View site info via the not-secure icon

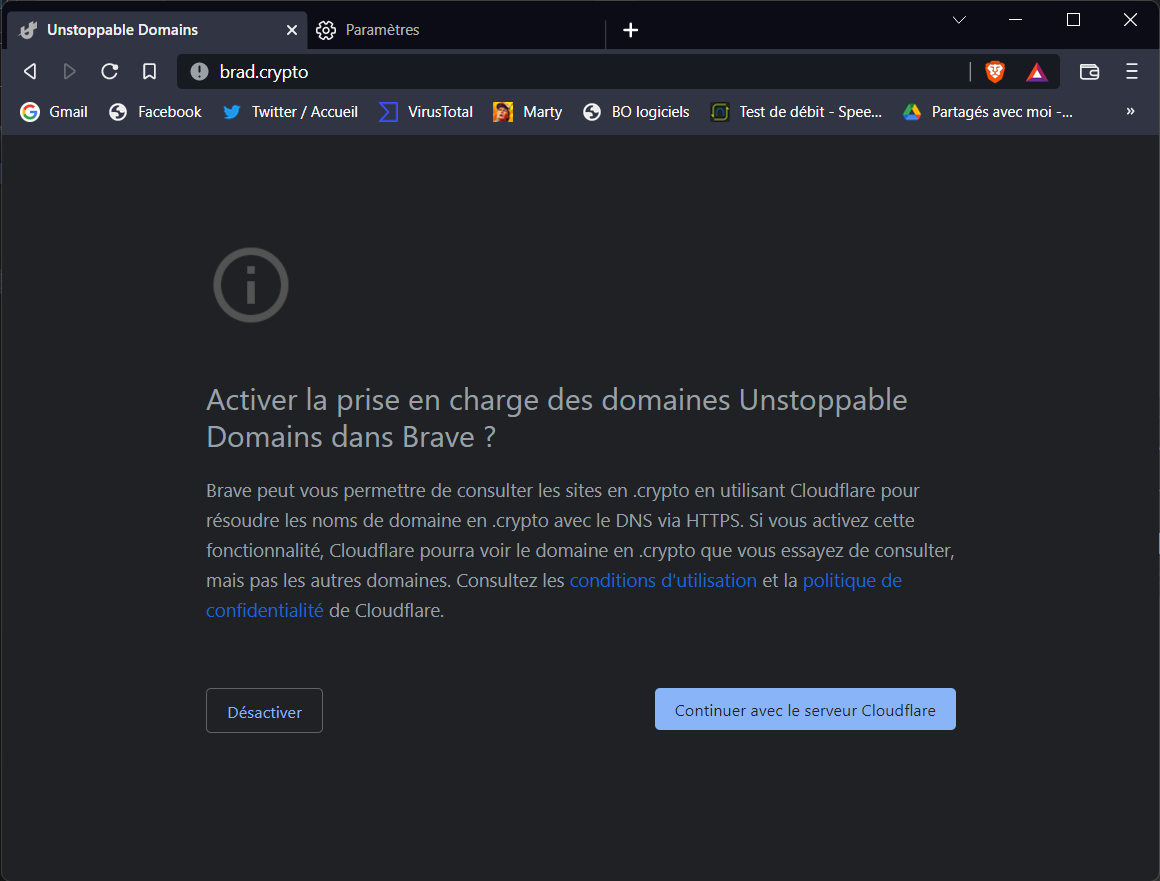click(199, 72)
